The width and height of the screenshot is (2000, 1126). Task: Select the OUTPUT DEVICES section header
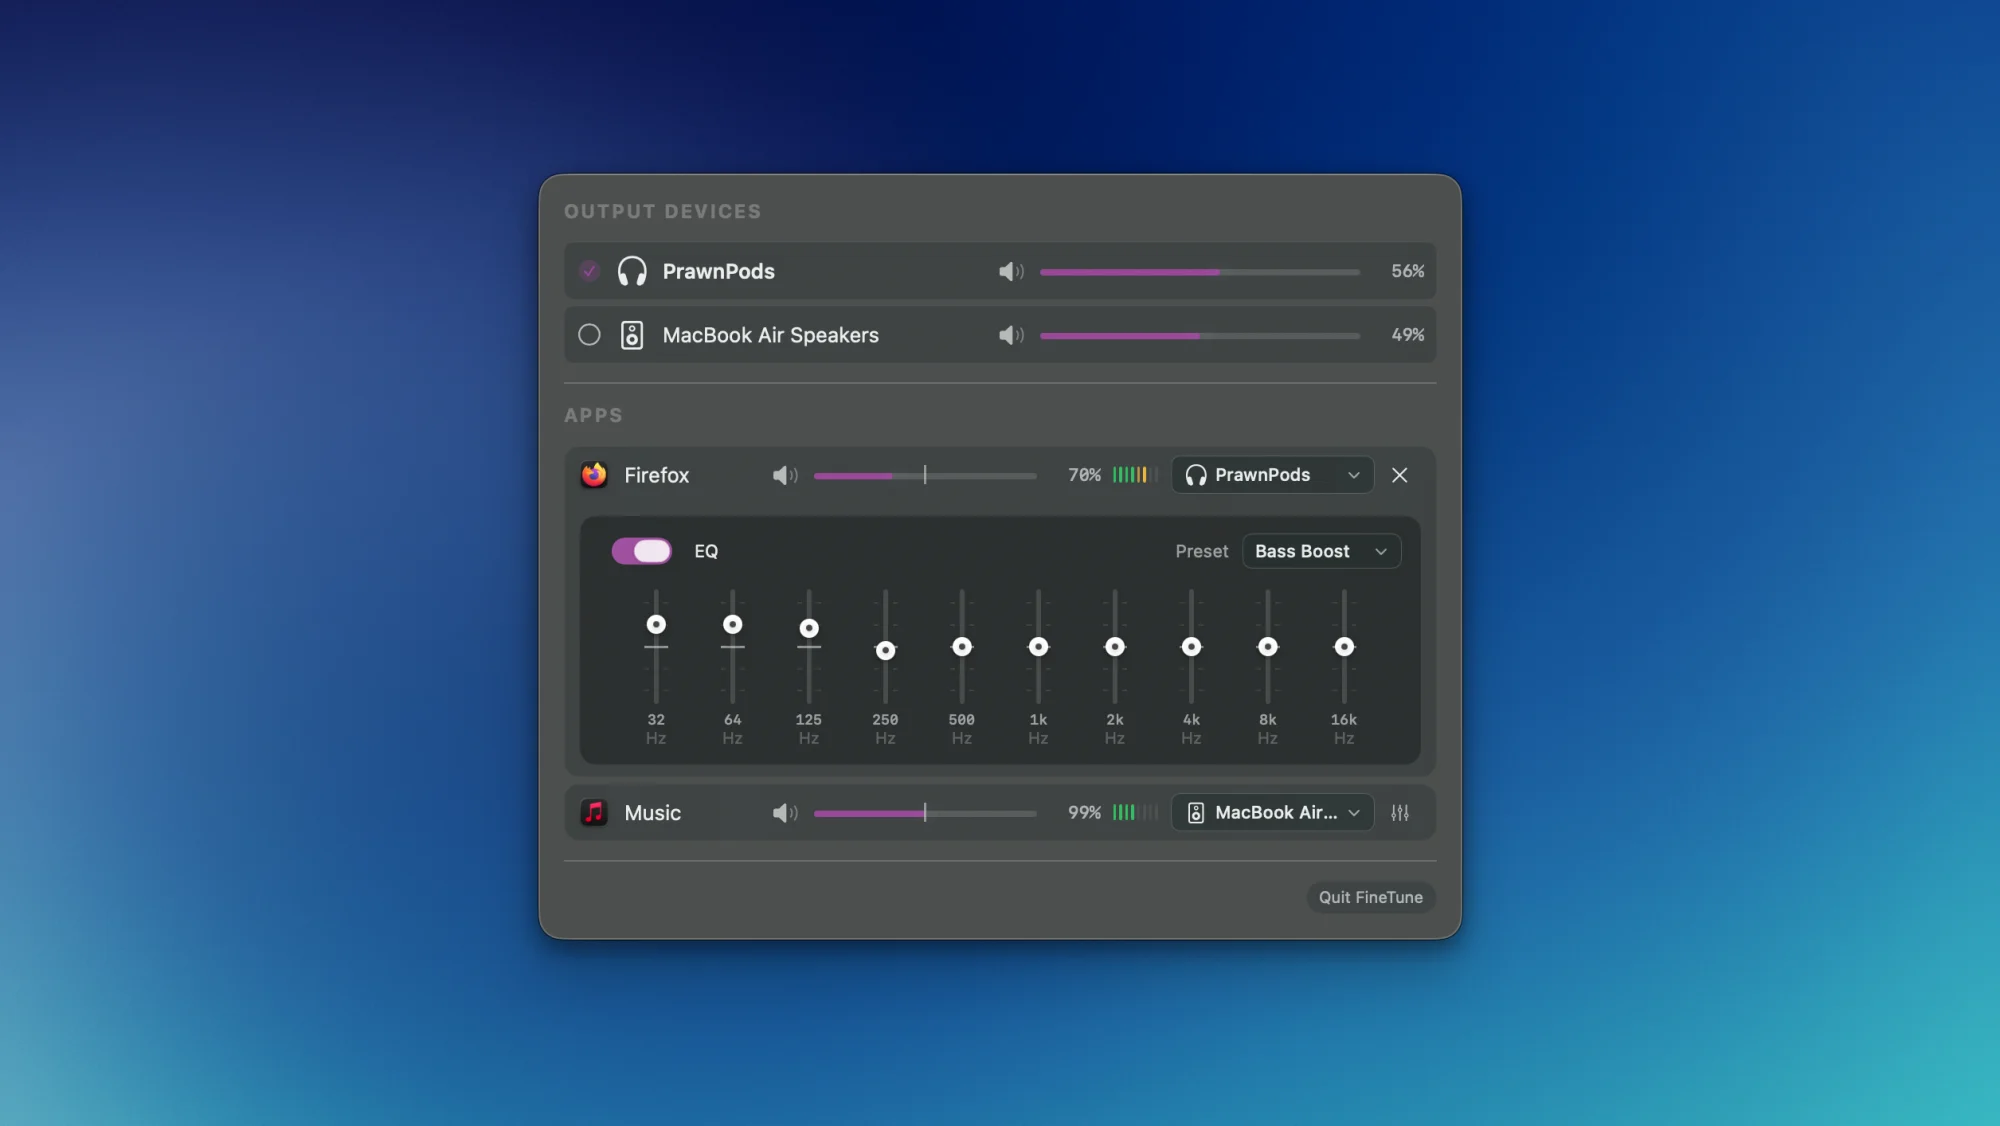(x=663, y=211)
